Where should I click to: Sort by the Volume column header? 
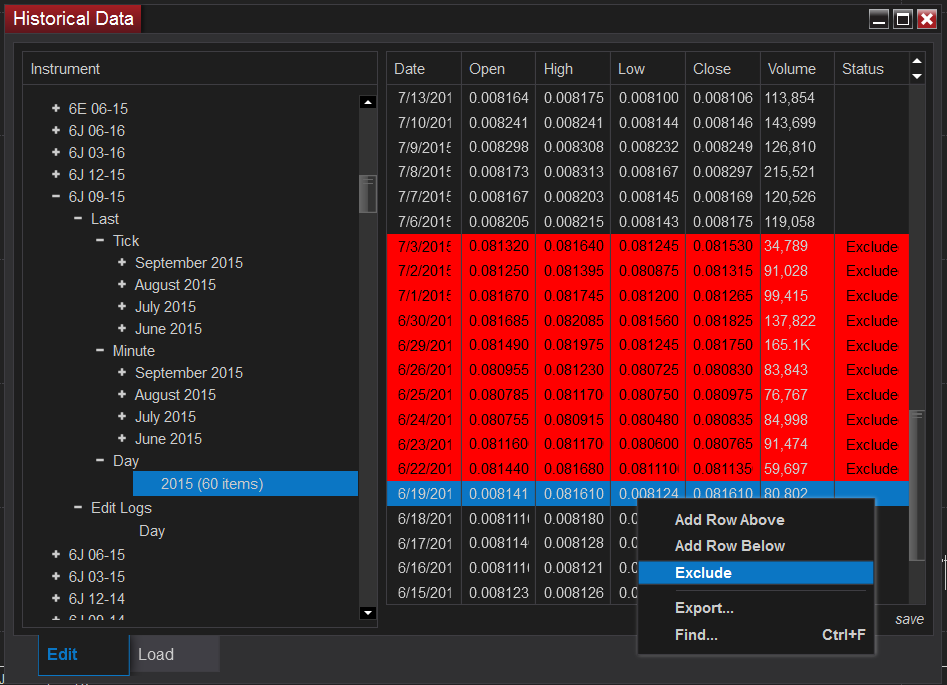point(797,69)
